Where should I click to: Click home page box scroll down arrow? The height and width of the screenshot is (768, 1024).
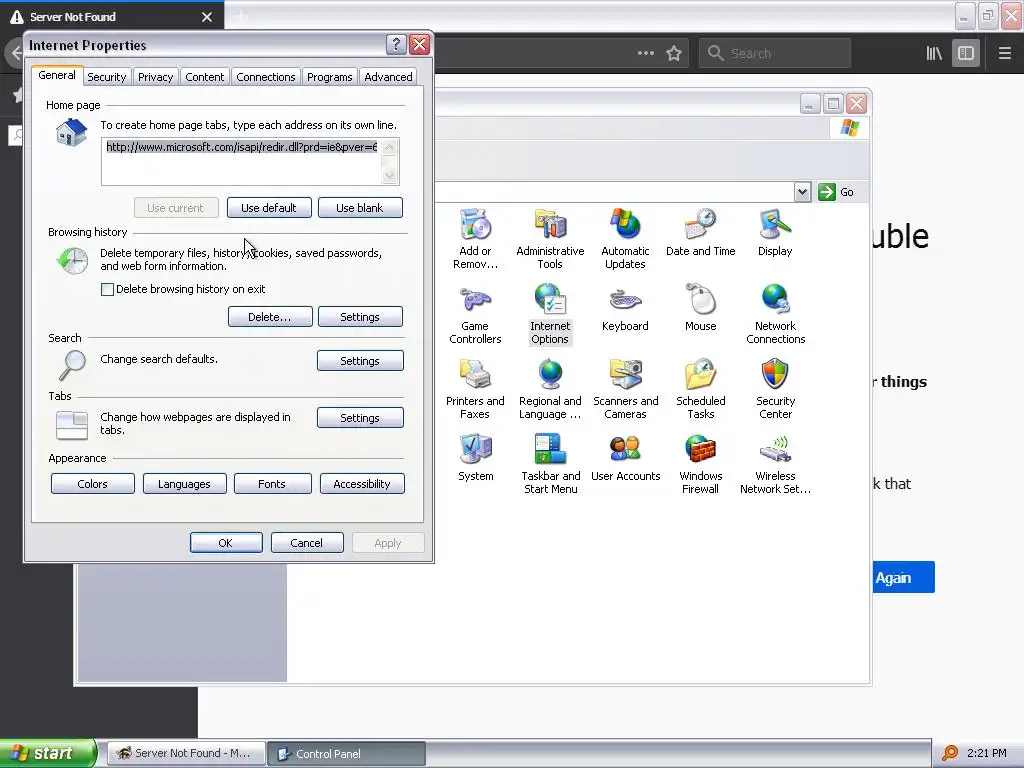pyautogui.click(x=390, y=176)
